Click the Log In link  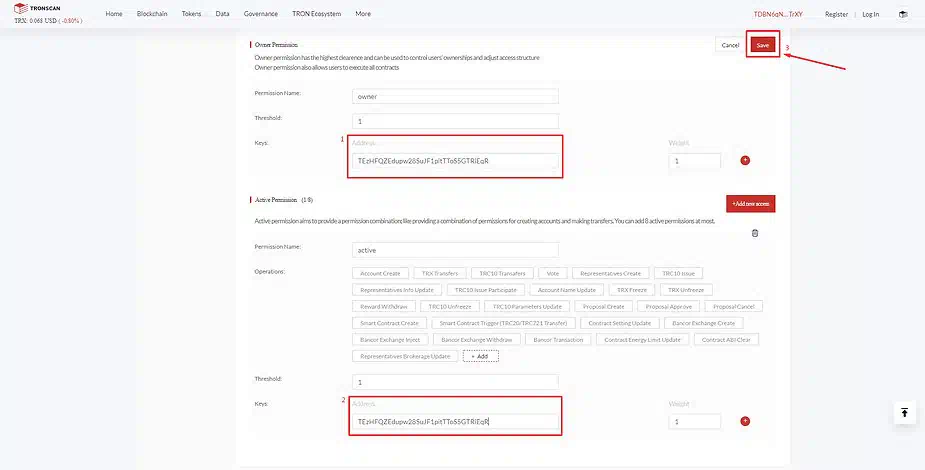tap(870, 14)
